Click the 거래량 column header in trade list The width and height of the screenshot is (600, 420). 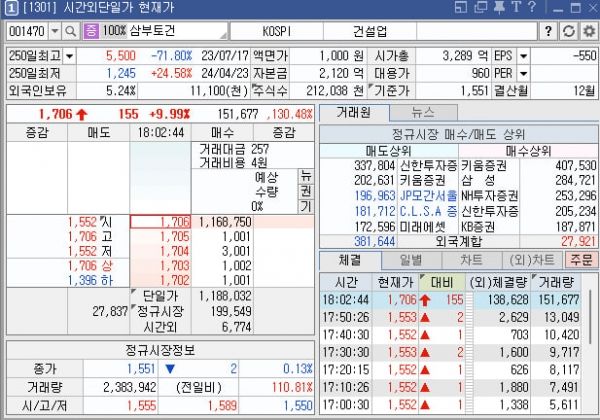coord(556,282)
